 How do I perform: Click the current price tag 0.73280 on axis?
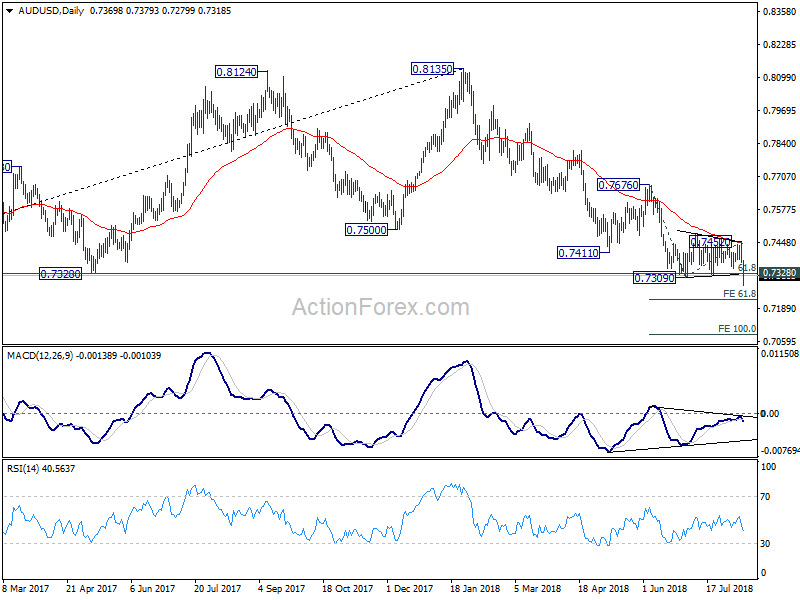tap(779, 273)
